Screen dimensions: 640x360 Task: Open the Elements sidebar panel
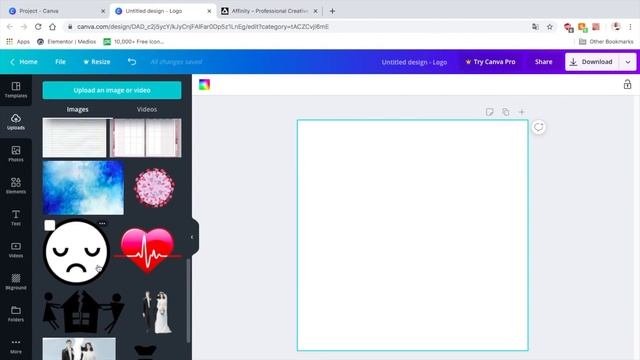click(x=16, y=186)
